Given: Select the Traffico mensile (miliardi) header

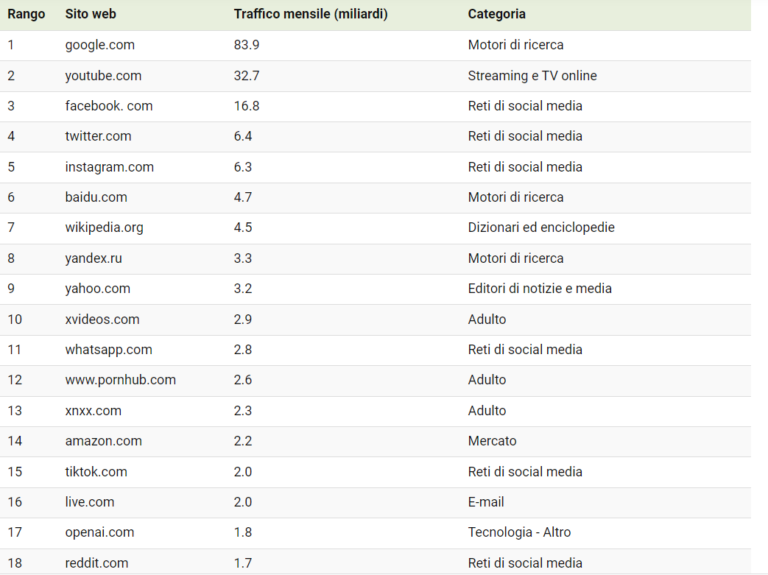Looking at the screenshot, I should (x=311, y=14).
